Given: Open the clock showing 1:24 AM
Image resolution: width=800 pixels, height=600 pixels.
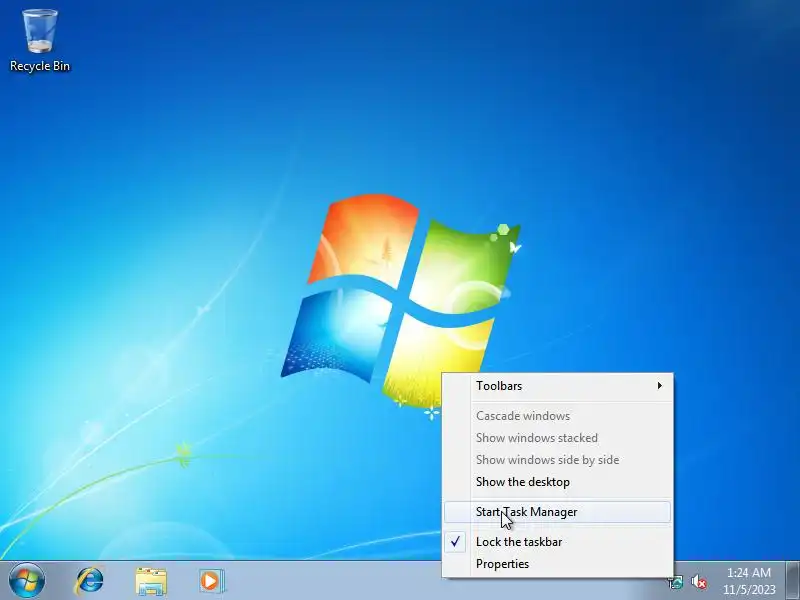Looking at the screenshot, I should [748, 581].
